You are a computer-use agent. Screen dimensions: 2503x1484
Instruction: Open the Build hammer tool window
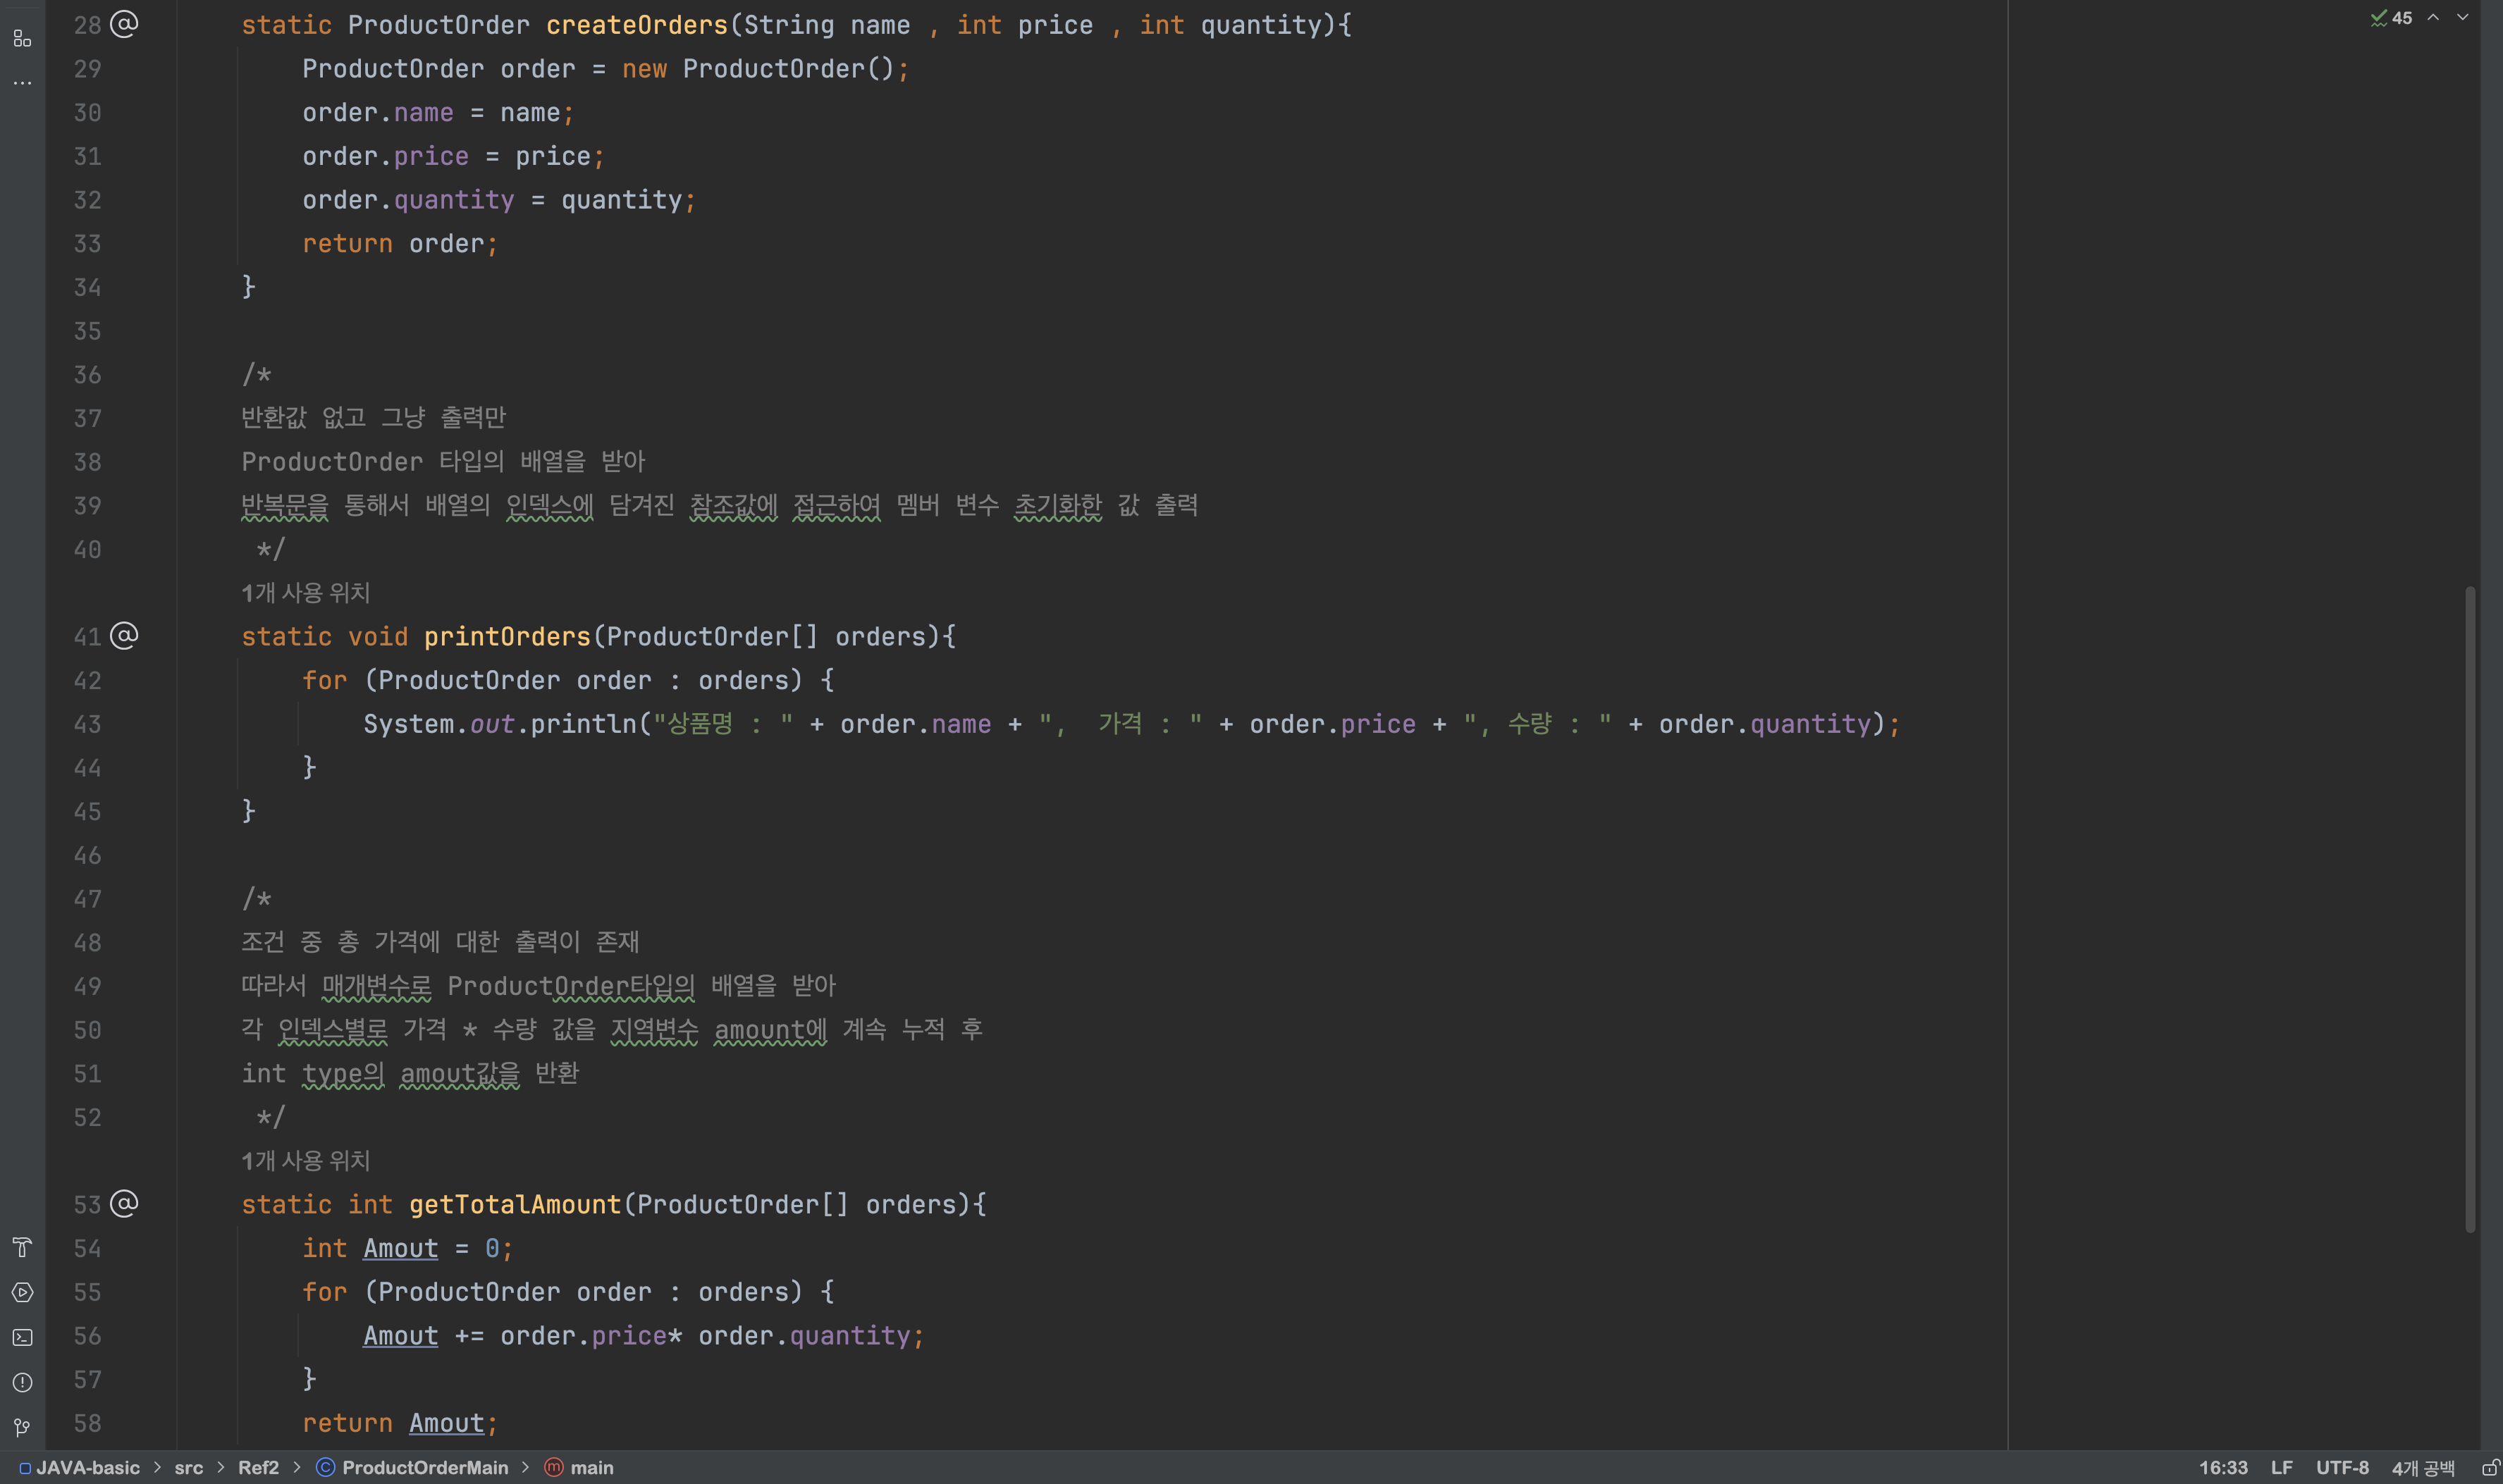point(22,1247)
